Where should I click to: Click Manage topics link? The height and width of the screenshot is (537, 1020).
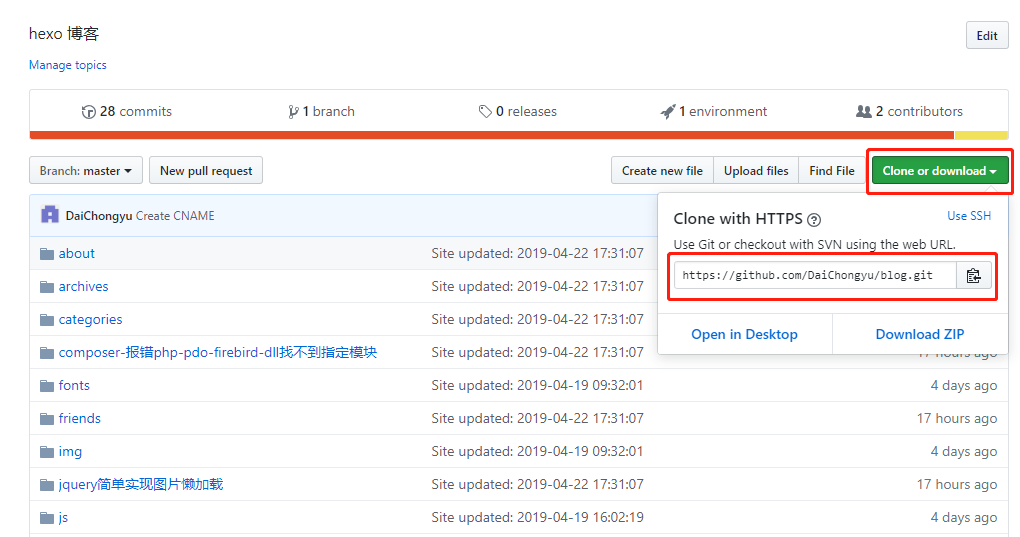coord(67,65)
